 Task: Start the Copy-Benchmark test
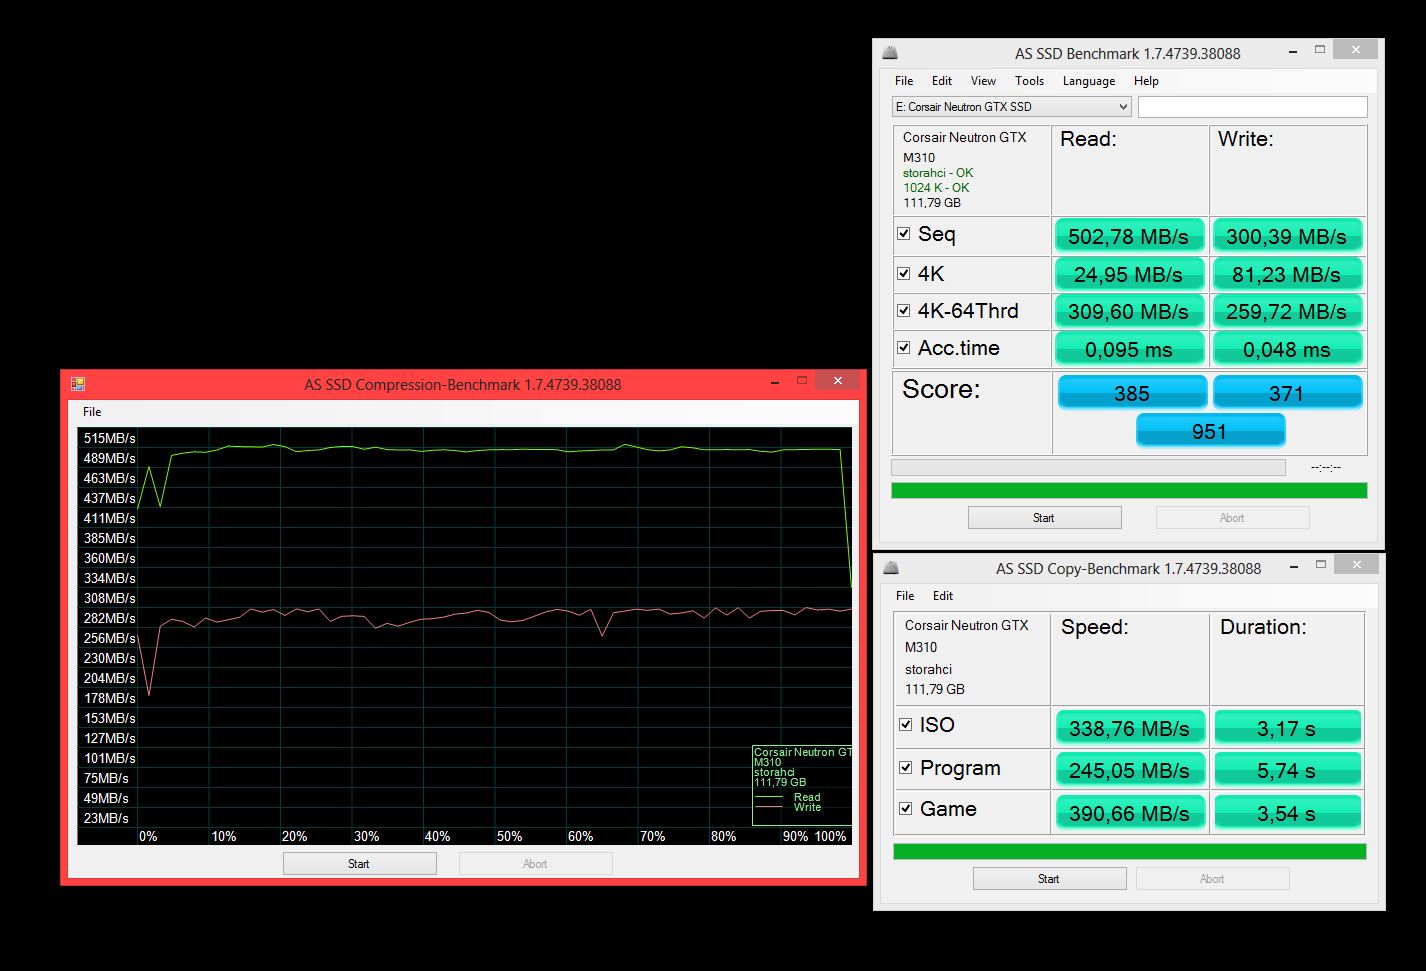click(1049, 878)
